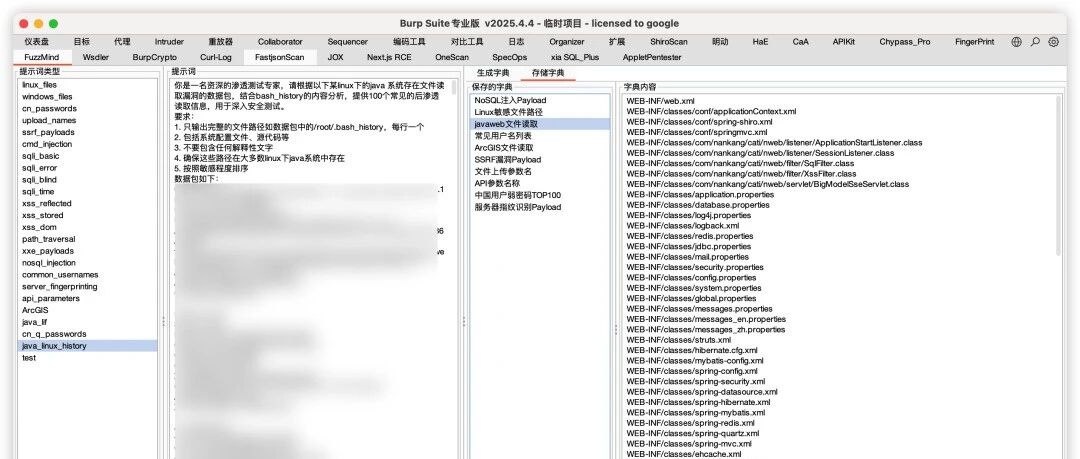Viewport: 1080px width, 459px height.
Task: Switch to the 生成字典 tab
Action: click(493, 72)
